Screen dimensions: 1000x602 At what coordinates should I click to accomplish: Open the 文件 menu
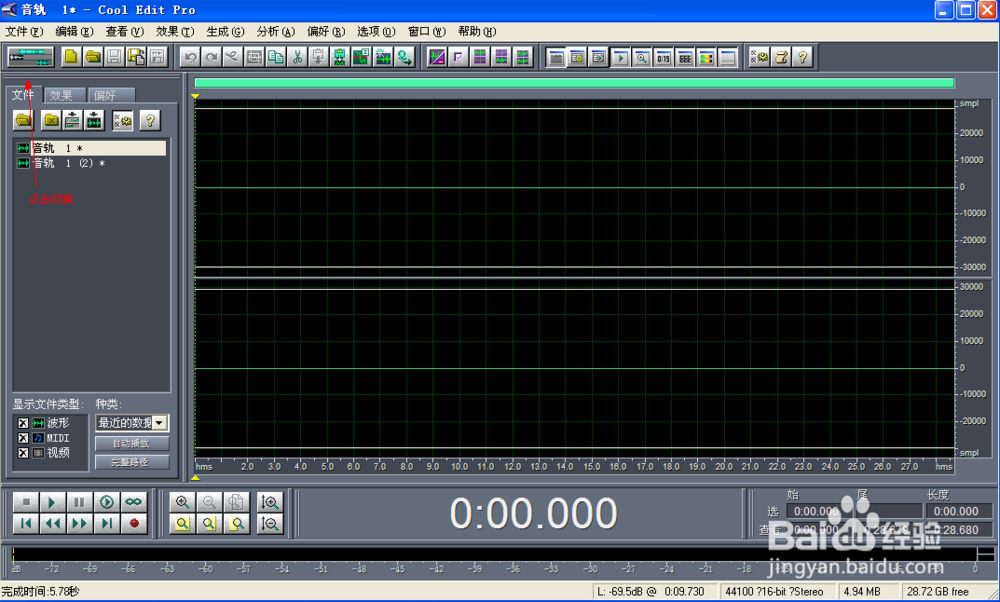click(x=24, y=31)
